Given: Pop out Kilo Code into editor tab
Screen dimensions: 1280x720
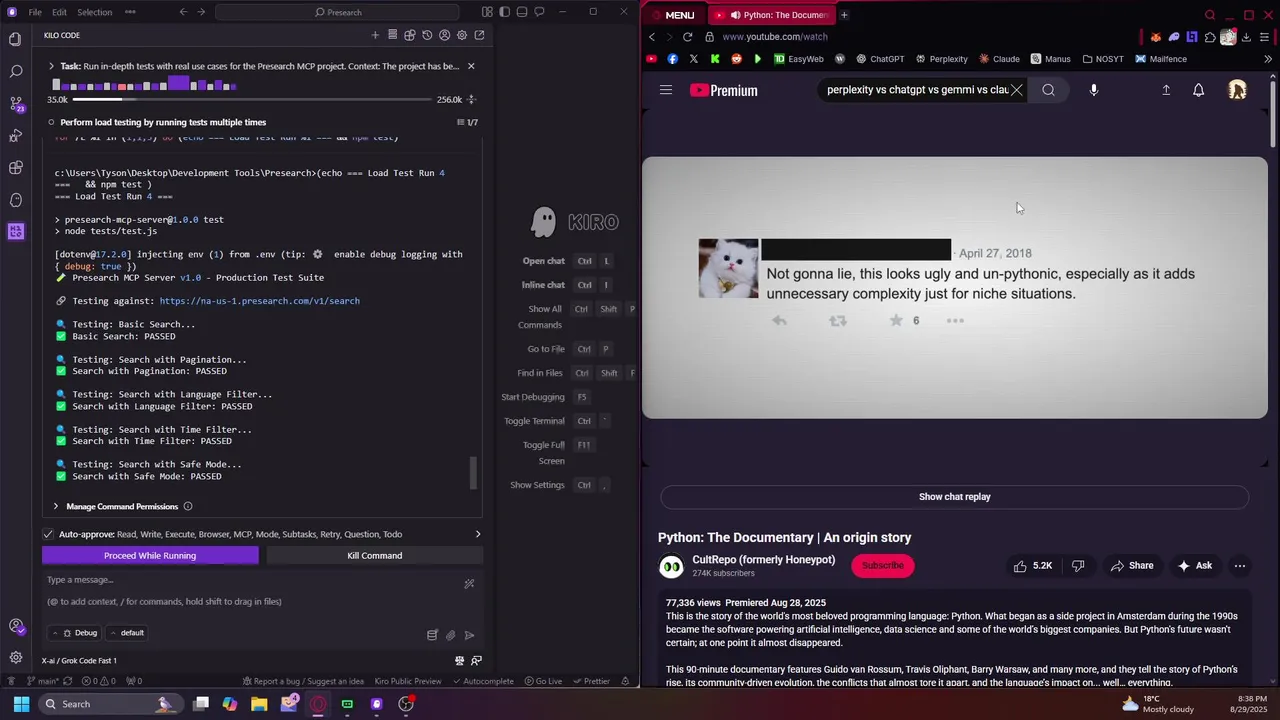Looking at the screenshot, I should [x=479, y=35].
